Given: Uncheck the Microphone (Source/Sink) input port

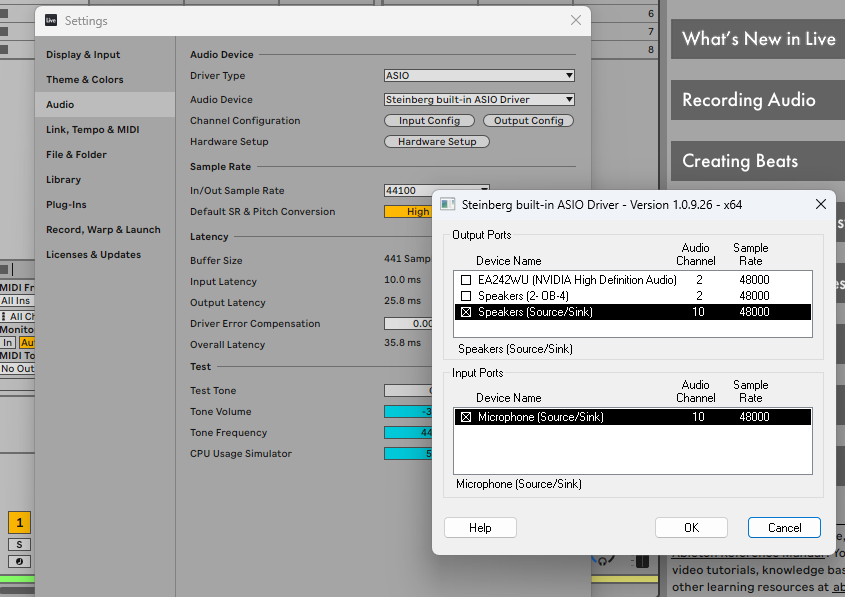Looking at the screenshot, I should [x=466, y=417].
